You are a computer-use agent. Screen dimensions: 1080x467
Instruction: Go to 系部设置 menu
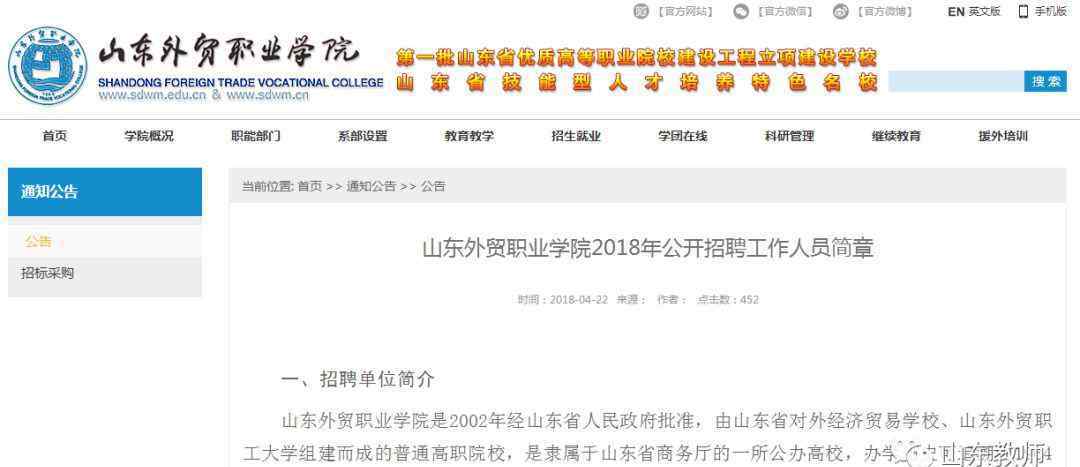[x=362, y=136]
